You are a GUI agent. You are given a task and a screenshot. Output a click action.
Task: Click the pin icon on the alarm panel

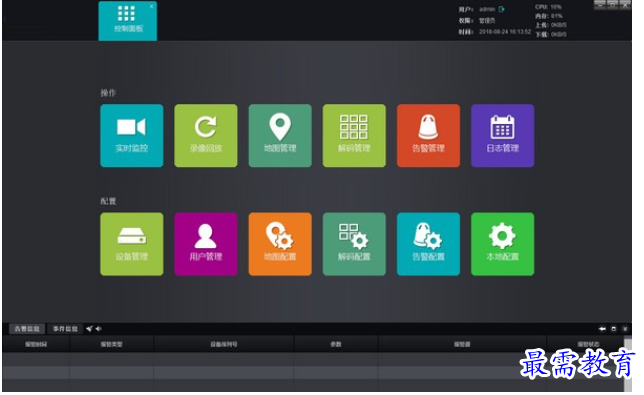[602, 329]
